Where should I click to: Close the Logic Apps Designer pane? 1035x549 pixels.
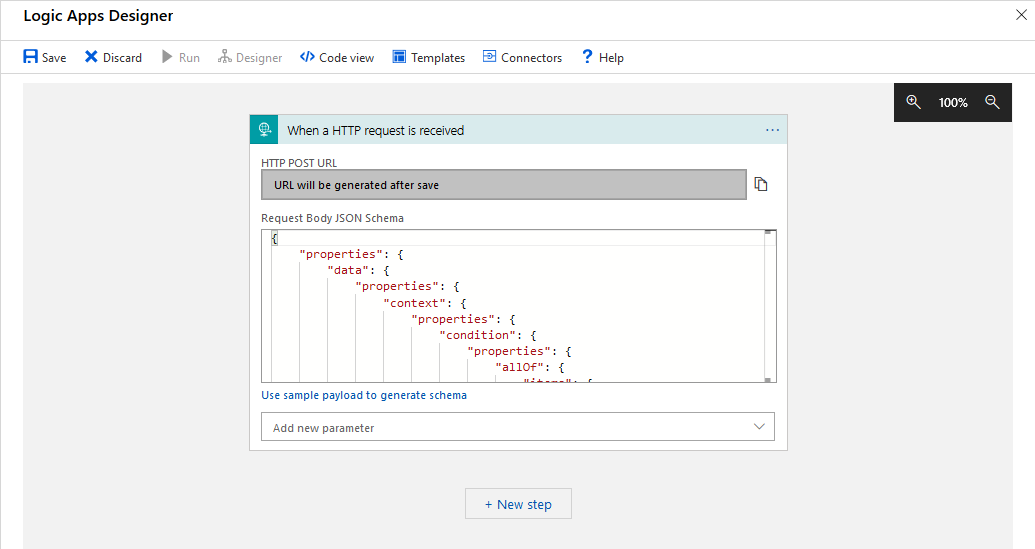1020,15
